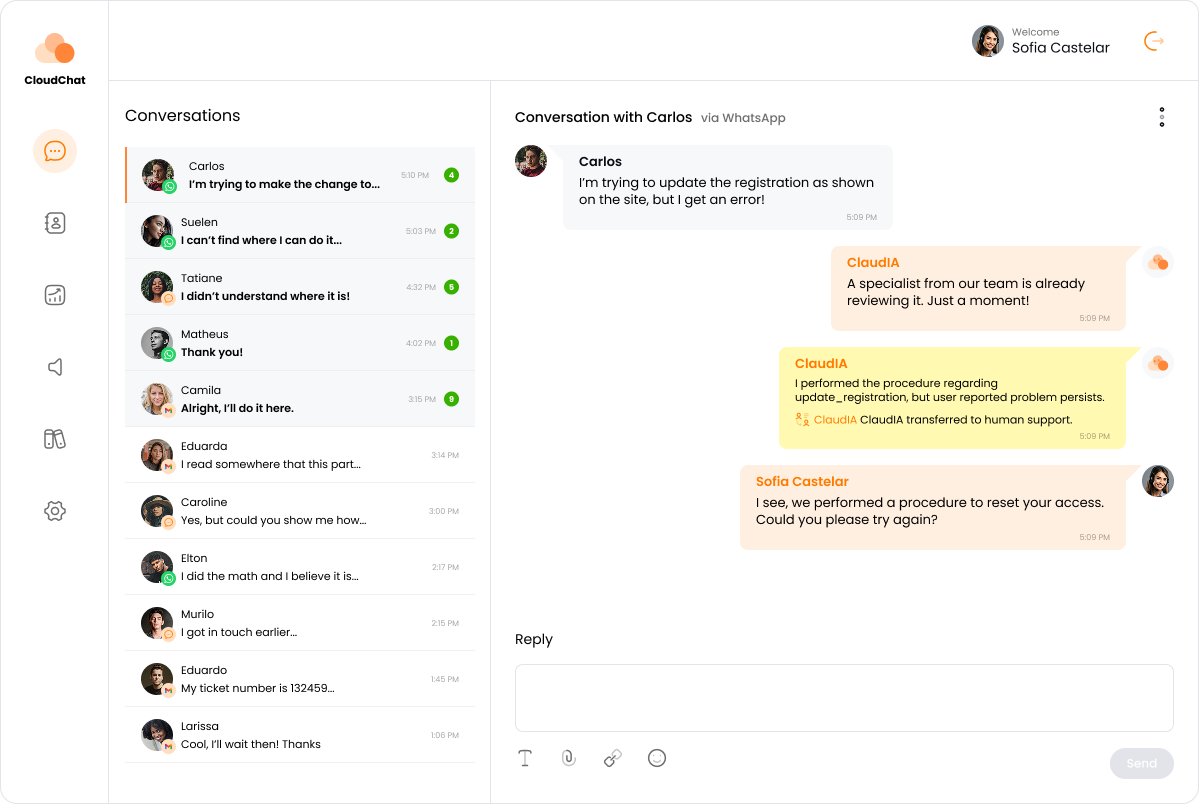Open Camila conversation in the list
Viewport: 1199px width, 804px height.
coord(301,399)
